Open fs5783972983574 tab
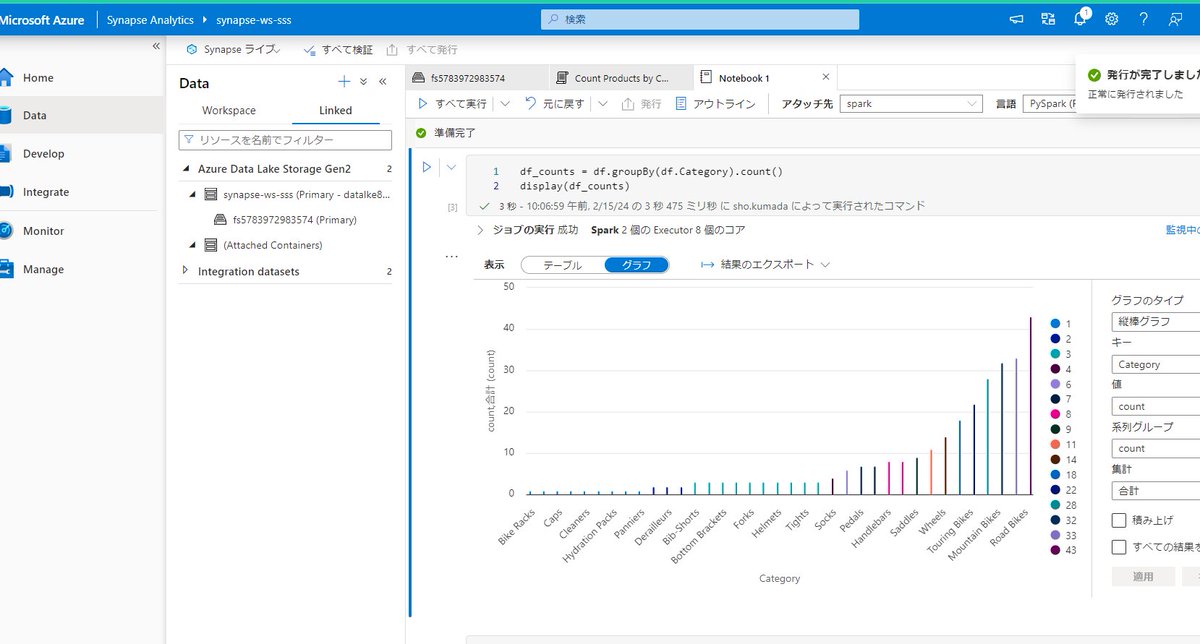 pyautogui.click(x=479, y=78)
